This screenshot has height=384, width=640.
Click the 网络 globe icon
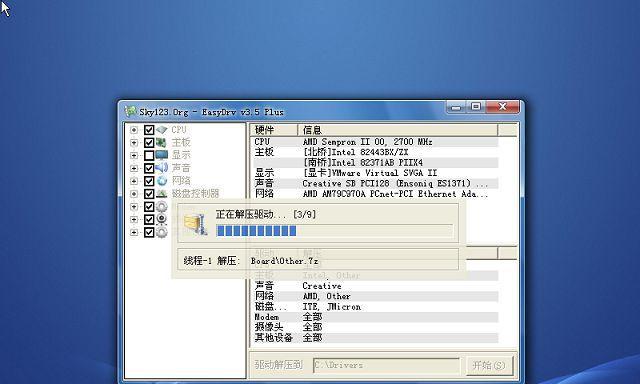coord(162,181)
